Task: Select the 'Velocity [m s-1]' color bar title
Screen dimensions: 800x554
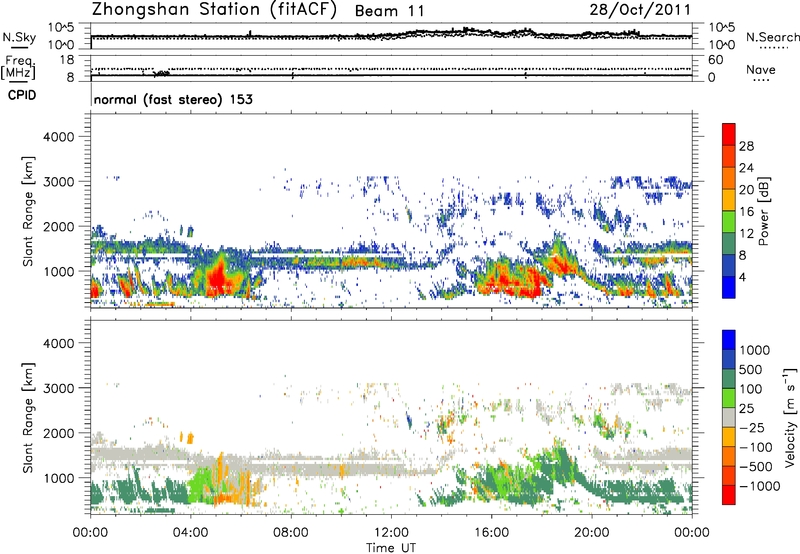Action: click(x=790, y=417)
